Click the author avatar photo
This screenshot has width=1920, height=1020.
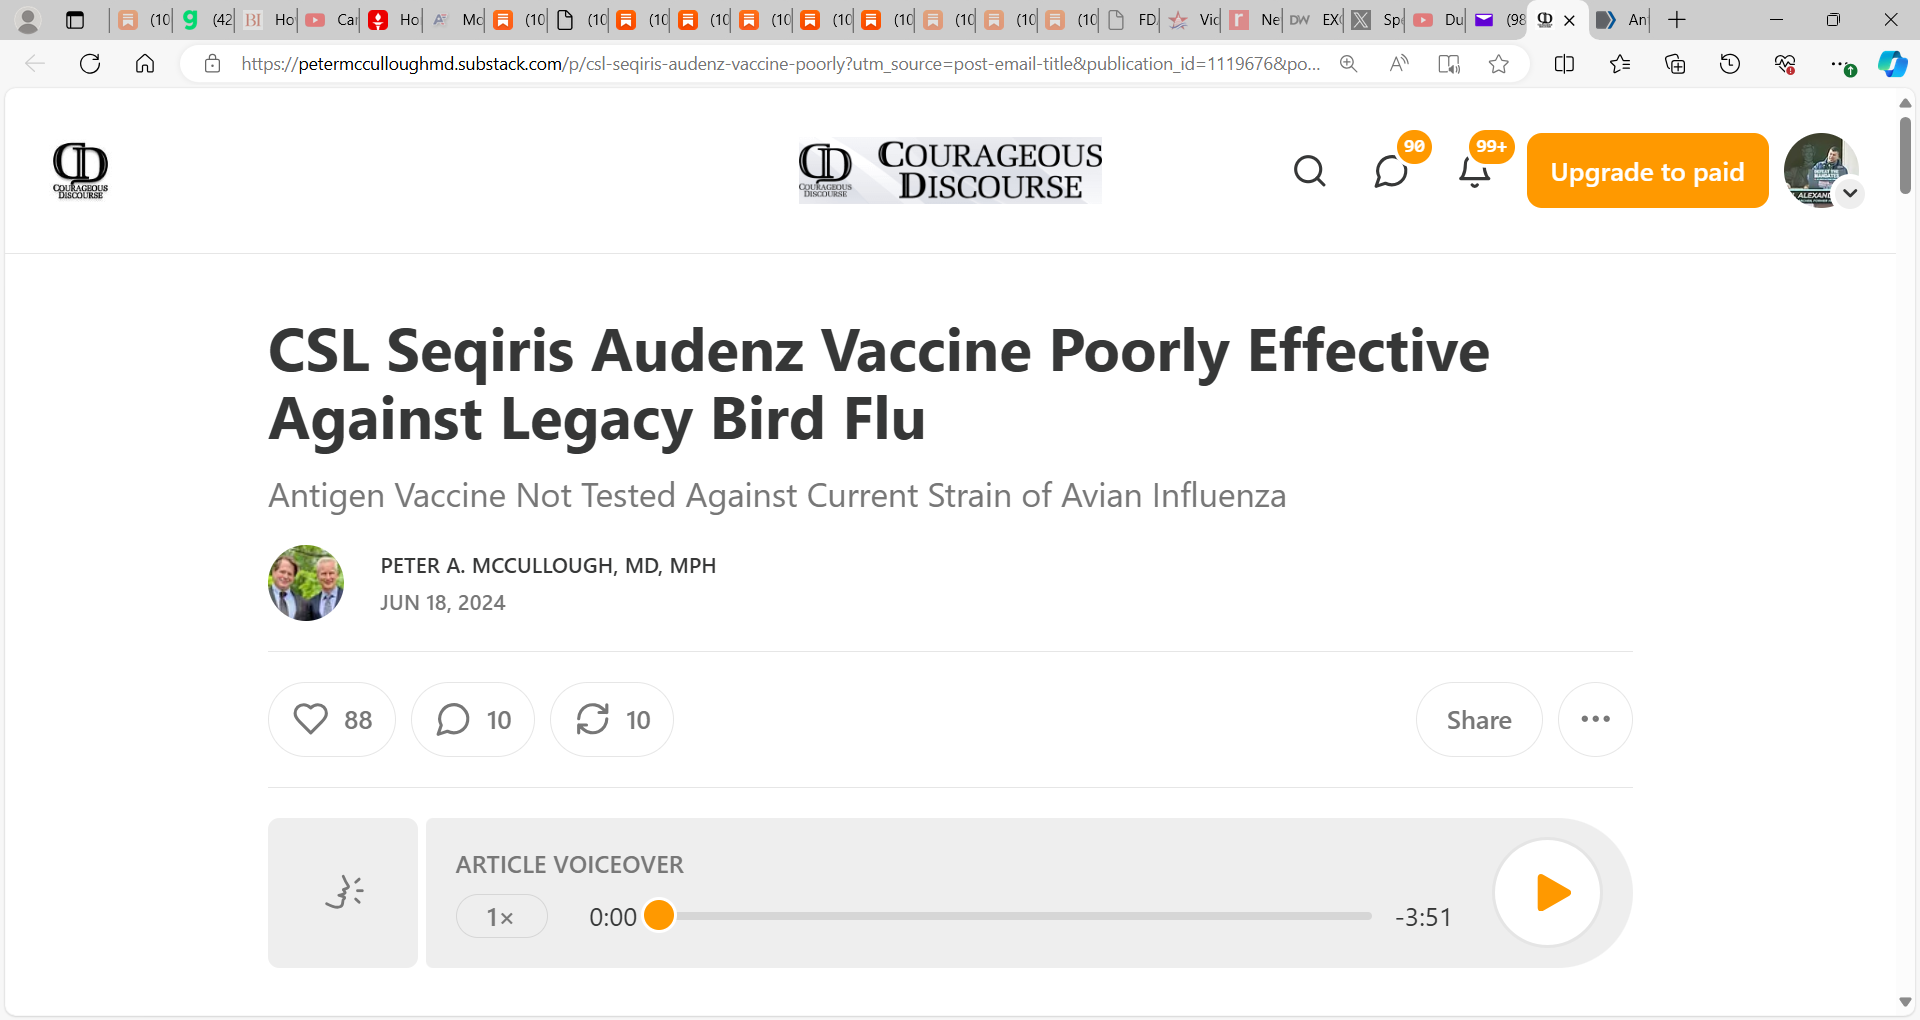pyautogui.click(x=306, y=583)
